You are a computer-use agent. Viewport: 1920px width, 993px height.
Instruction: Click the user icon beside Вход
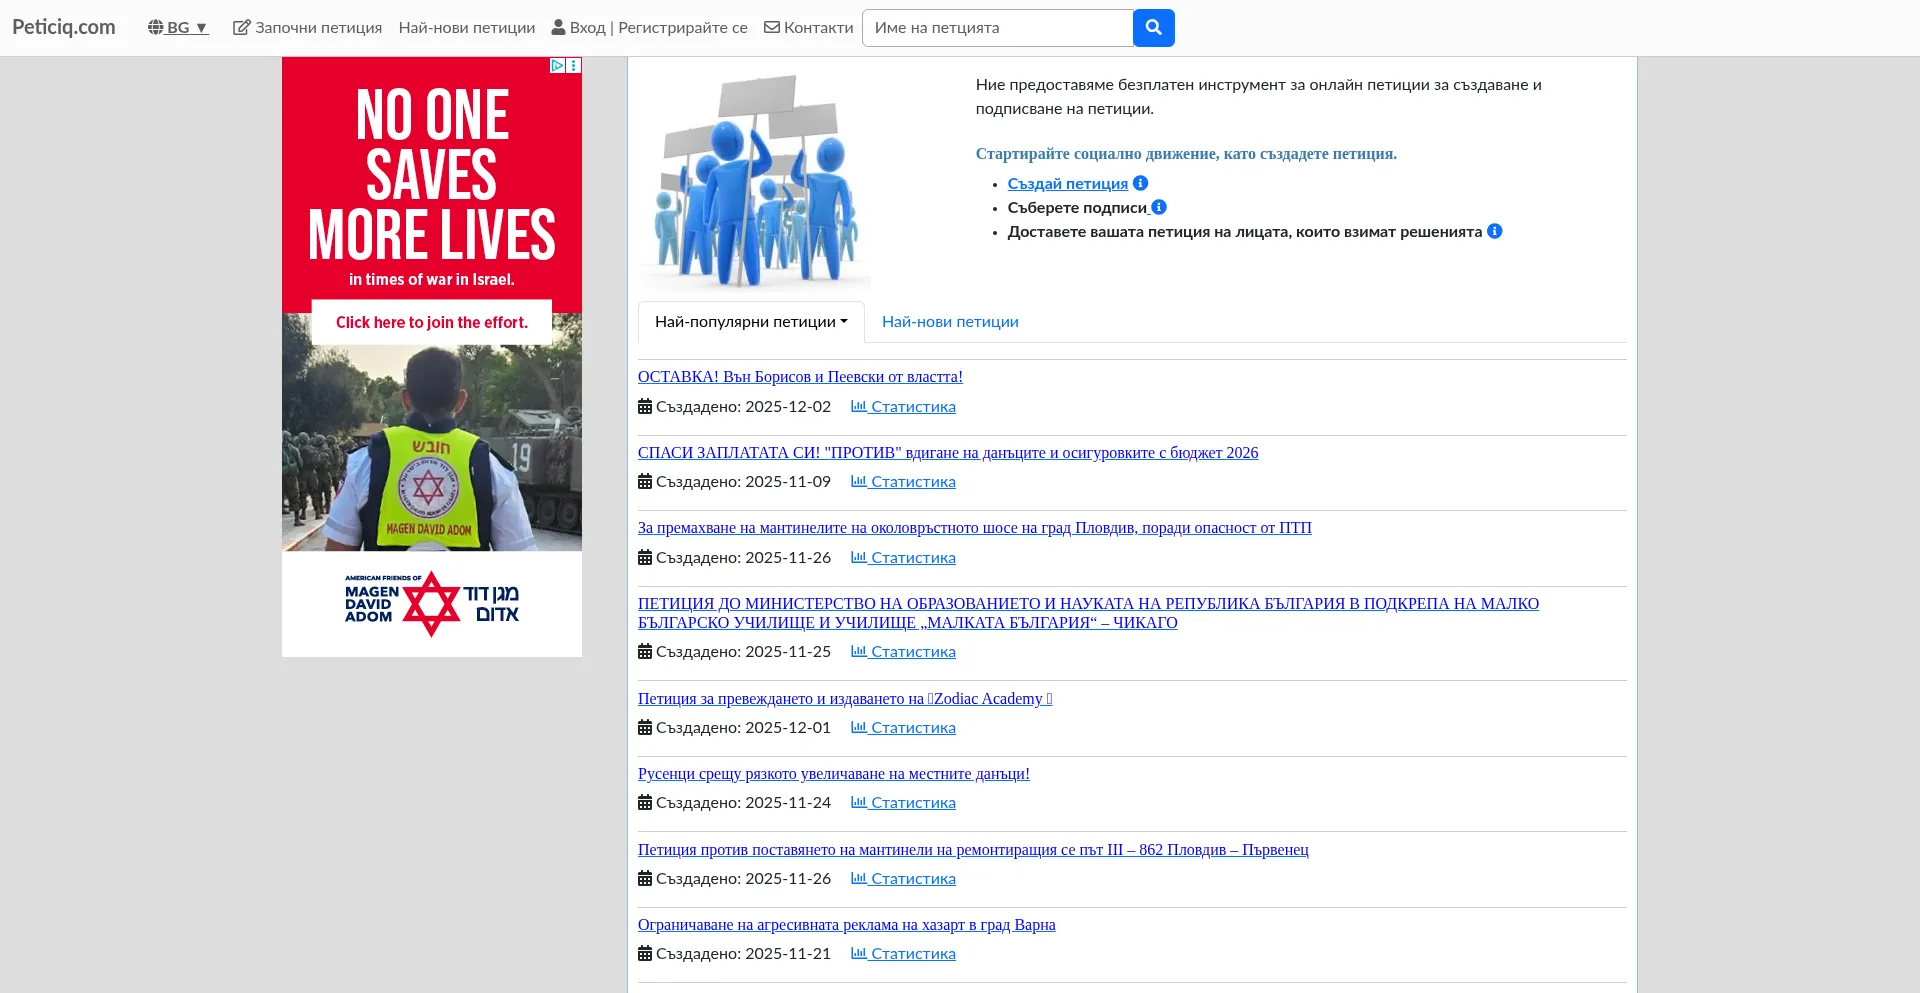558,28
